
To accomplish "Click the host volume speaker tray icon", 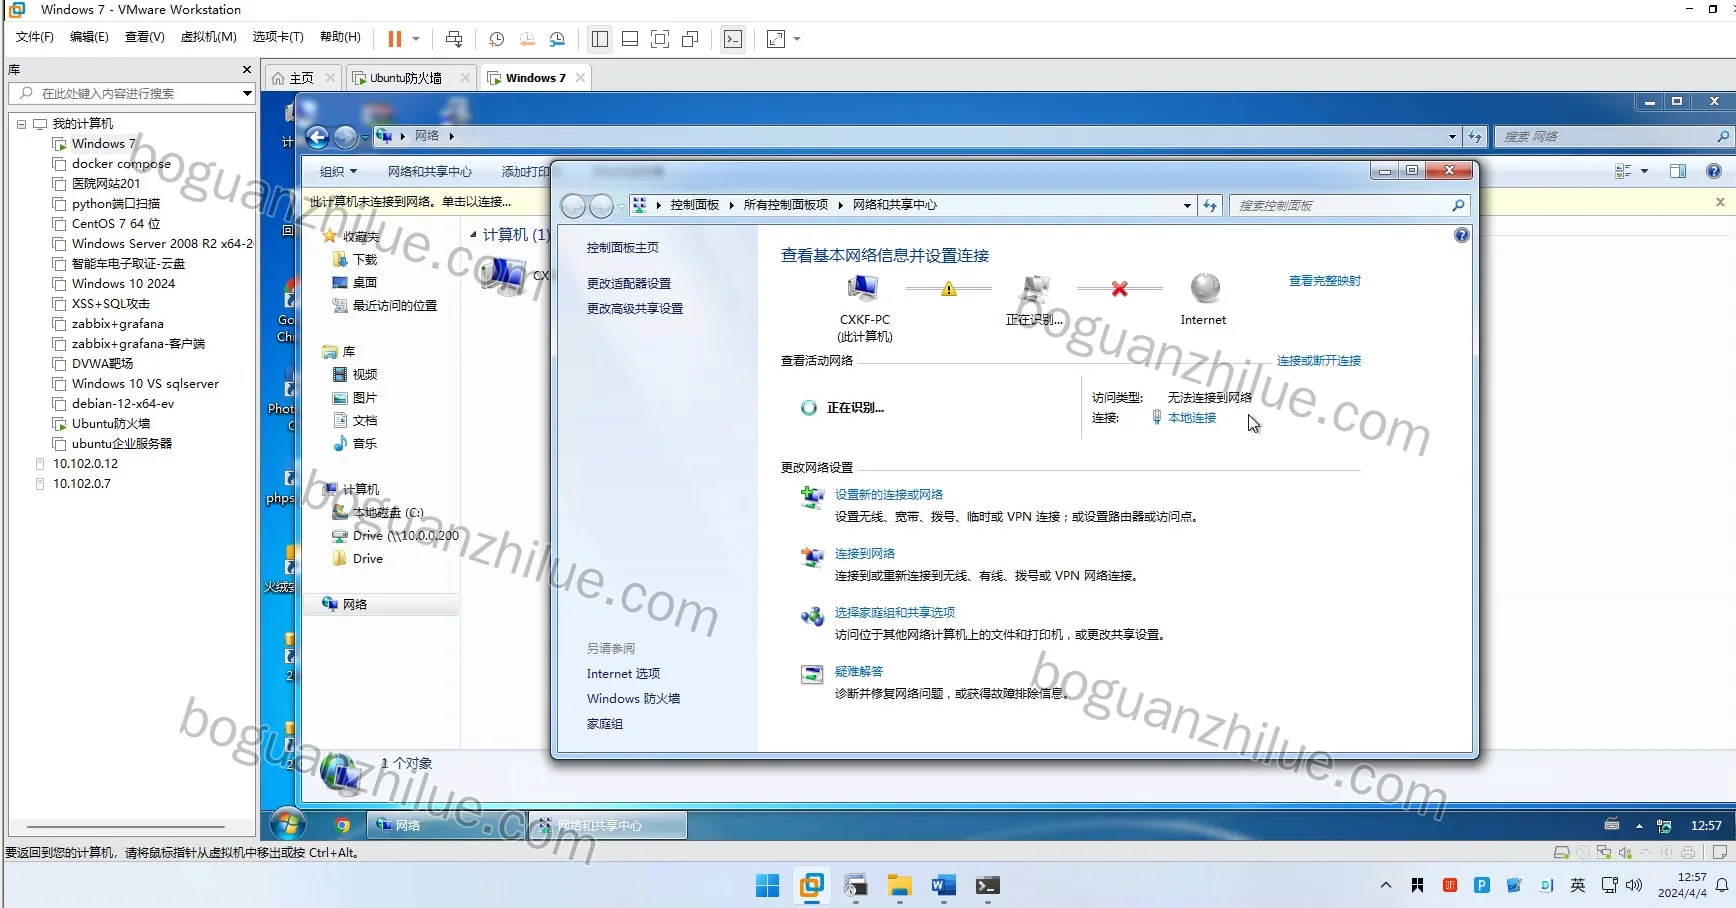I will click(x=1634, y=885).
